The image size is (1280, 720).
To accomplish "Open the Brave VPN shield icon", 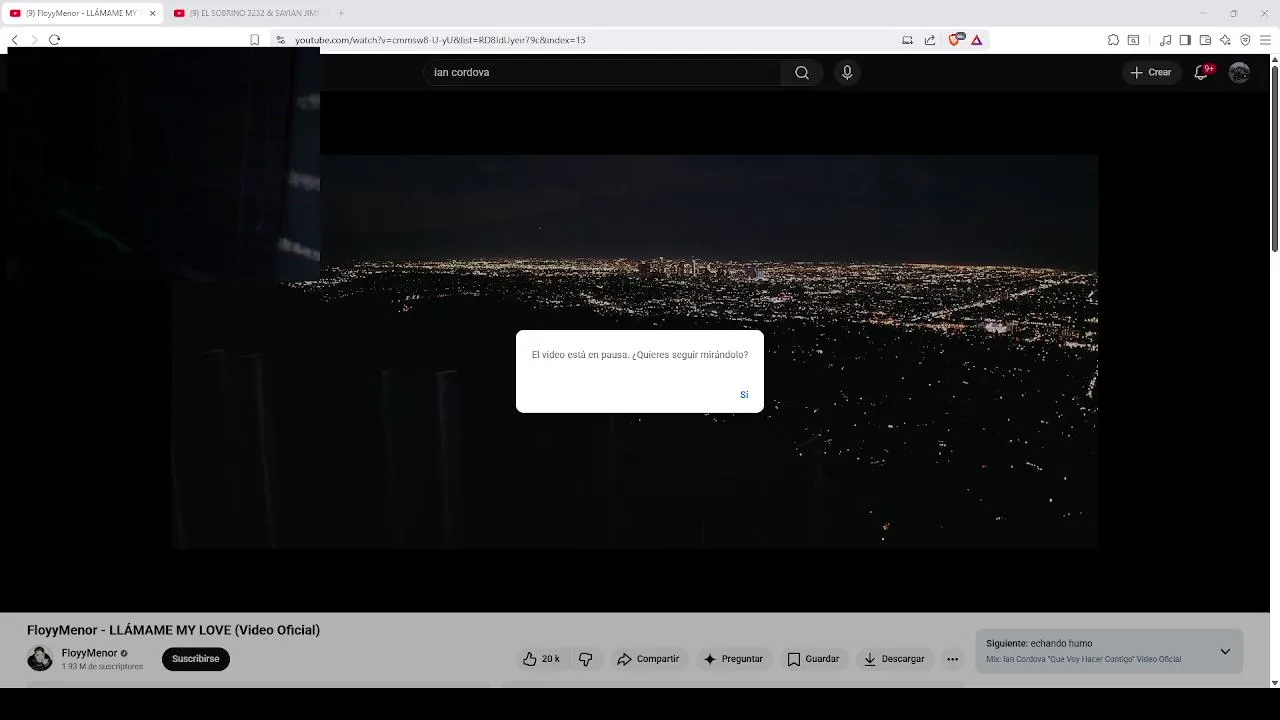I will pos(1245,40).
